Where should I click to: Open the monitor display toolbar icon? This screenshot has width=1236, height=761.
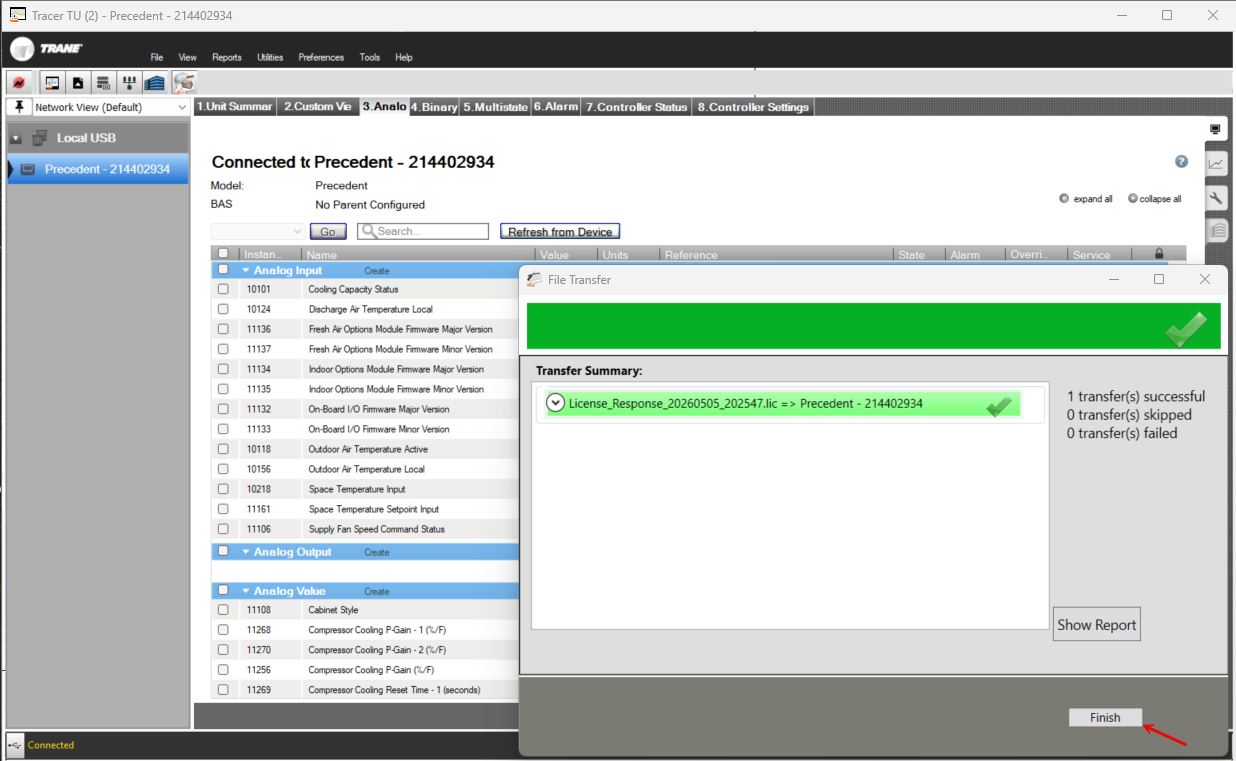point(52,83)
